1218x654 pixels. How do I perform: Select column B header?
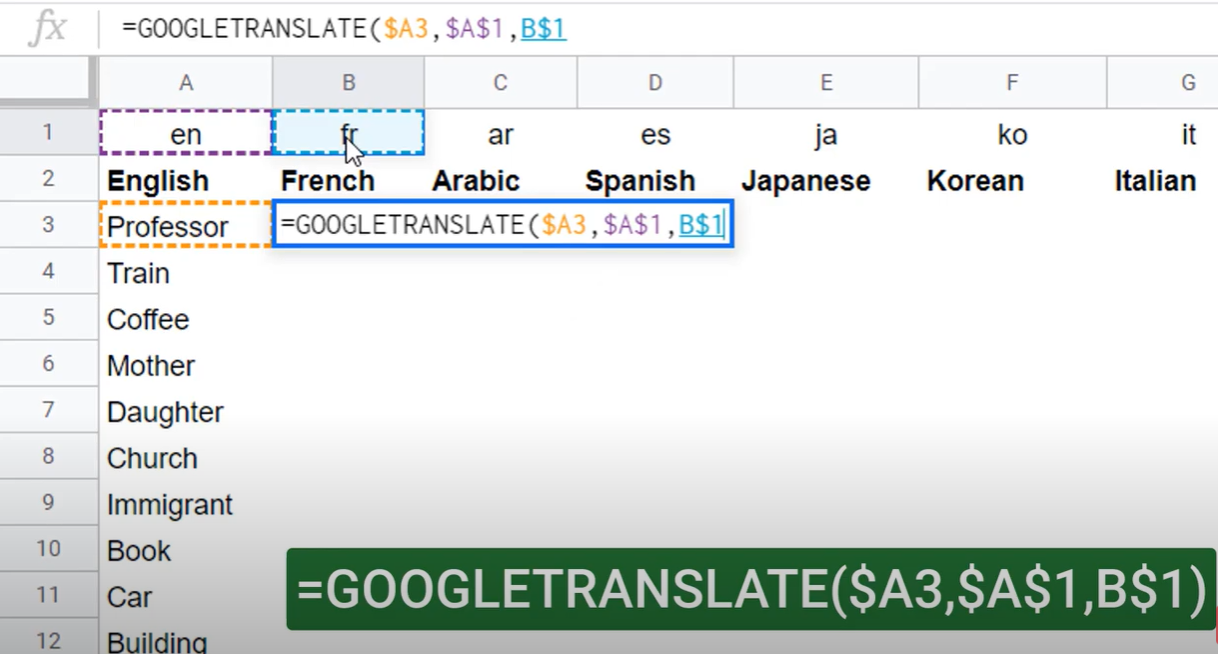pos(348,82)
